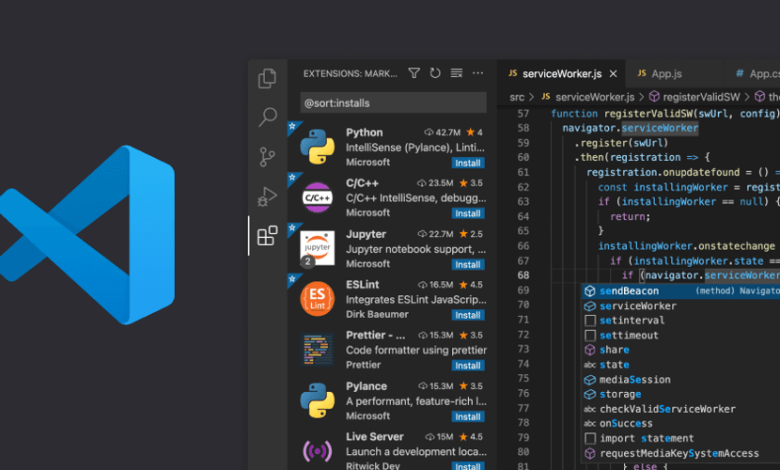This screenshot has width=780, height=470.
Task: Click the ESLint extension title
Action: pyautogui.click(x=362, y=284)
